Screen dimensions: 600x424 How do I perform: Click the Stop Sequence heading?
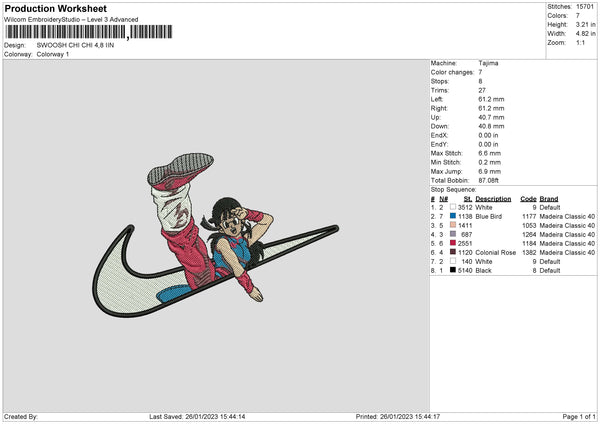click(453, 189)
